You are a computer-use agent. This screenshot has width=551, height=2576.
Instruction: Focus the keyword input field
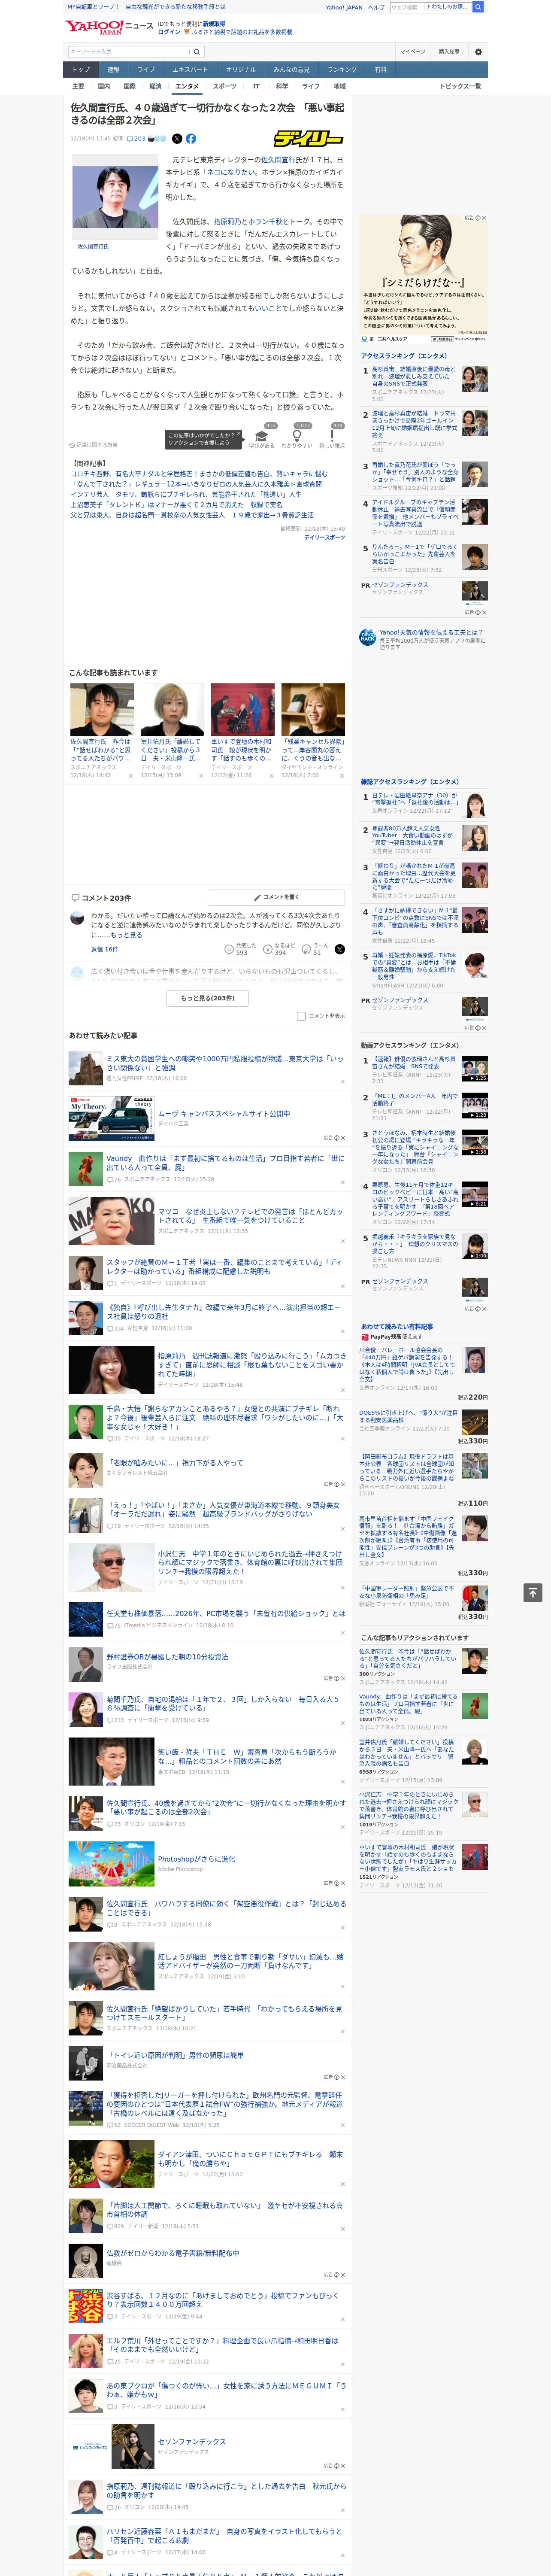(x=129, y=51)
